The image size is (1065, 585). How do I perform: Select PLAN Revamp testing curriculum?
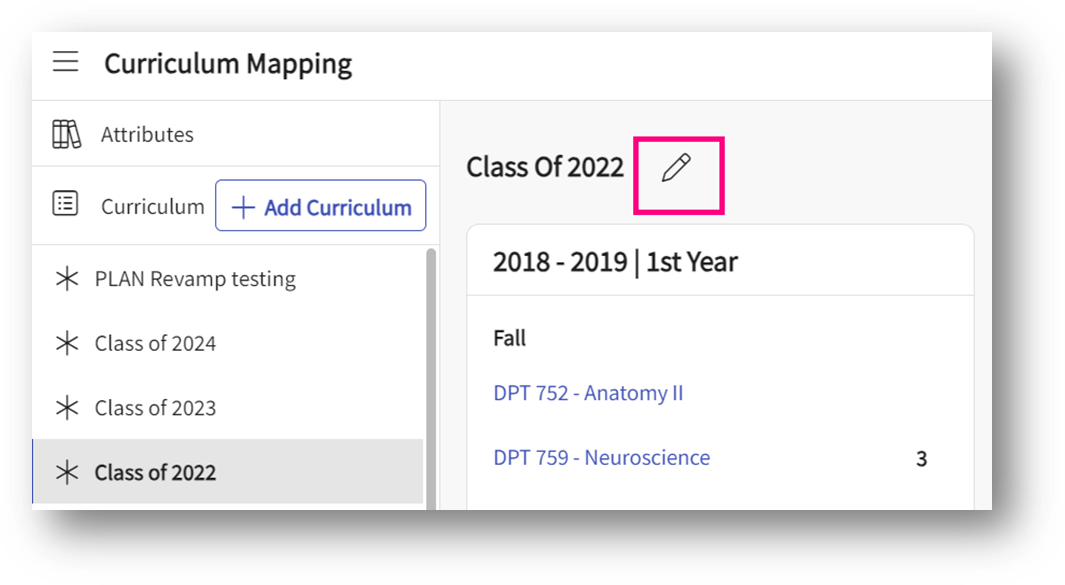click(x=195, y=279)
